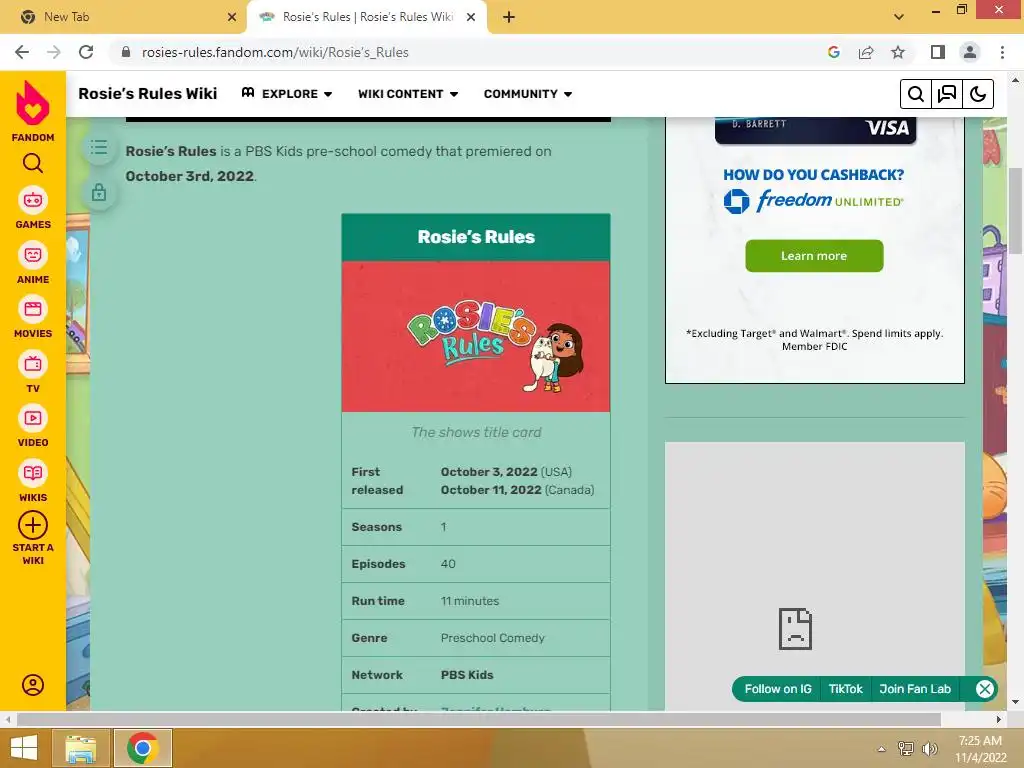Viewport: 1024px width, 768px height.
Task: Click the page lock icon
Action: pyautogui.click(x=99, y=193)
